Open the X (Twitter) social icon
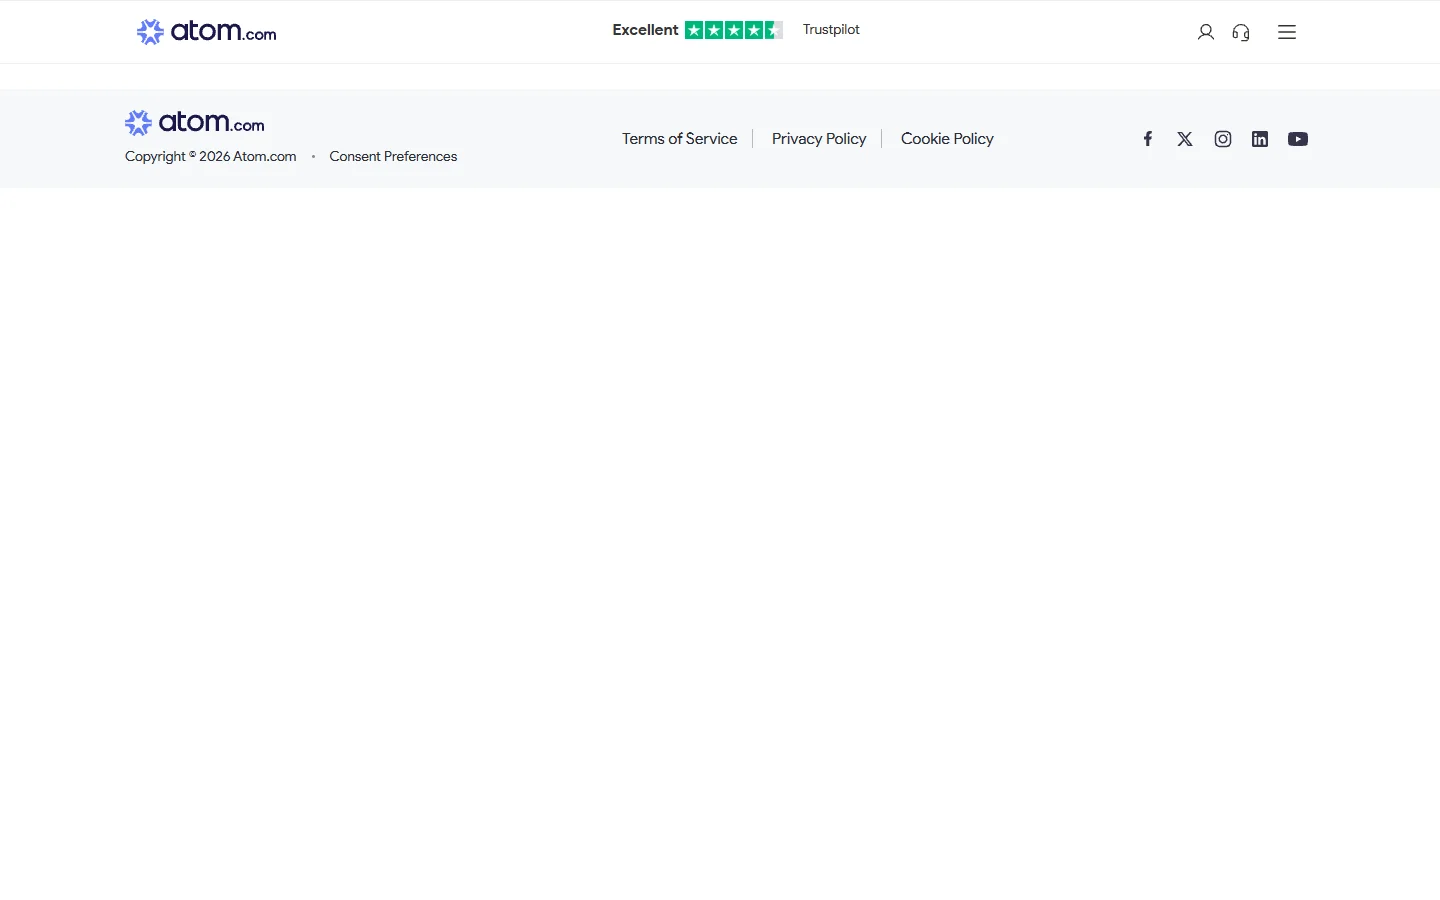This screenshot has width=1440, height=900. coord(1185,139)
